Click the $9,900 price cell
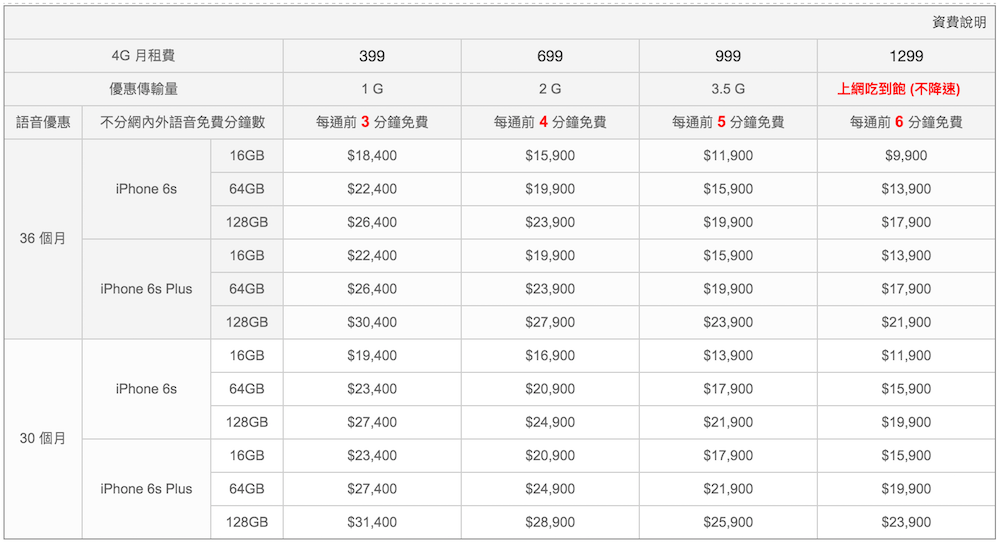Viewport: 1000px width, 543px height. tap(906, 156)
